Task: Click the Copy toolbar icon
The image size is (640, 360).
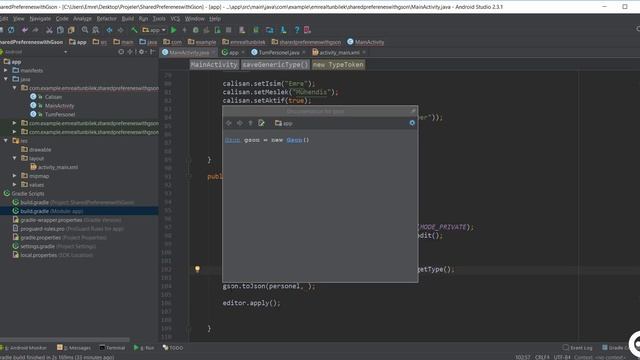Action: click(x=60, y=30)
